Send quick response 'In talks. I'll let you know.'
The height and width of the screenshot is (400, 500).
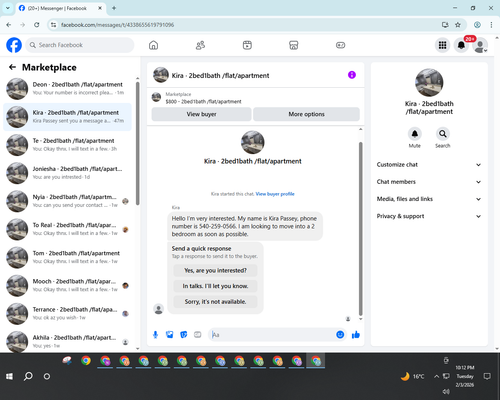215,286
